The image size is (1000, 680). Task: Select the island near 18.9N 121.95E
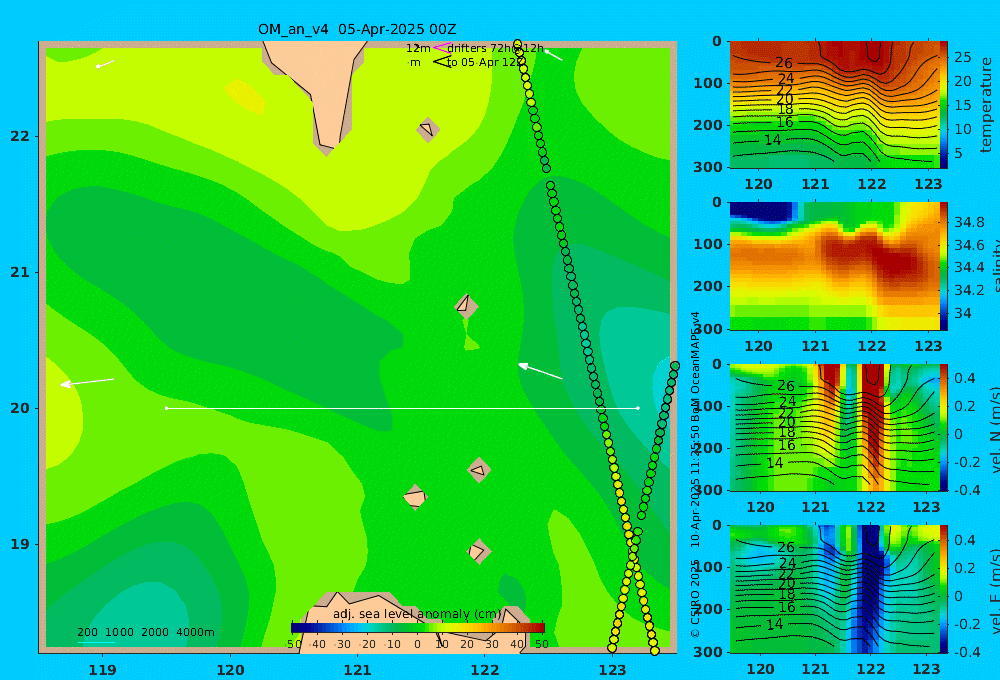pos(478,551)
